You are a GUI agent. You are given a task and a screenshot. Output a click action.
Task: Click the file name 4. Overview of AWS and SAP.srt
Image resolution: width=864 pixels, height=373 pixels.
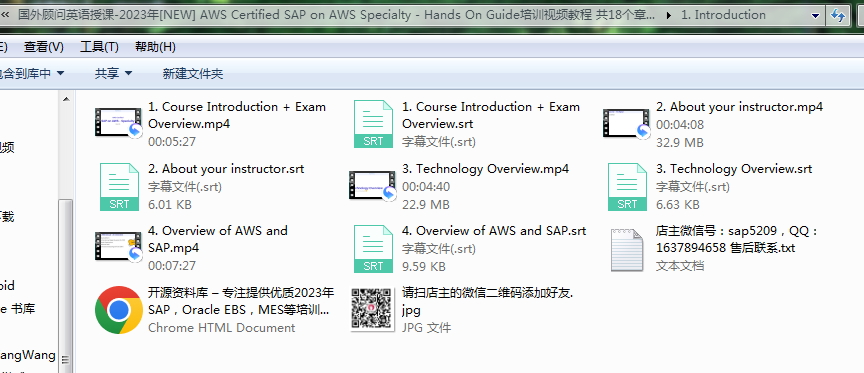click(x=494, y=230)
